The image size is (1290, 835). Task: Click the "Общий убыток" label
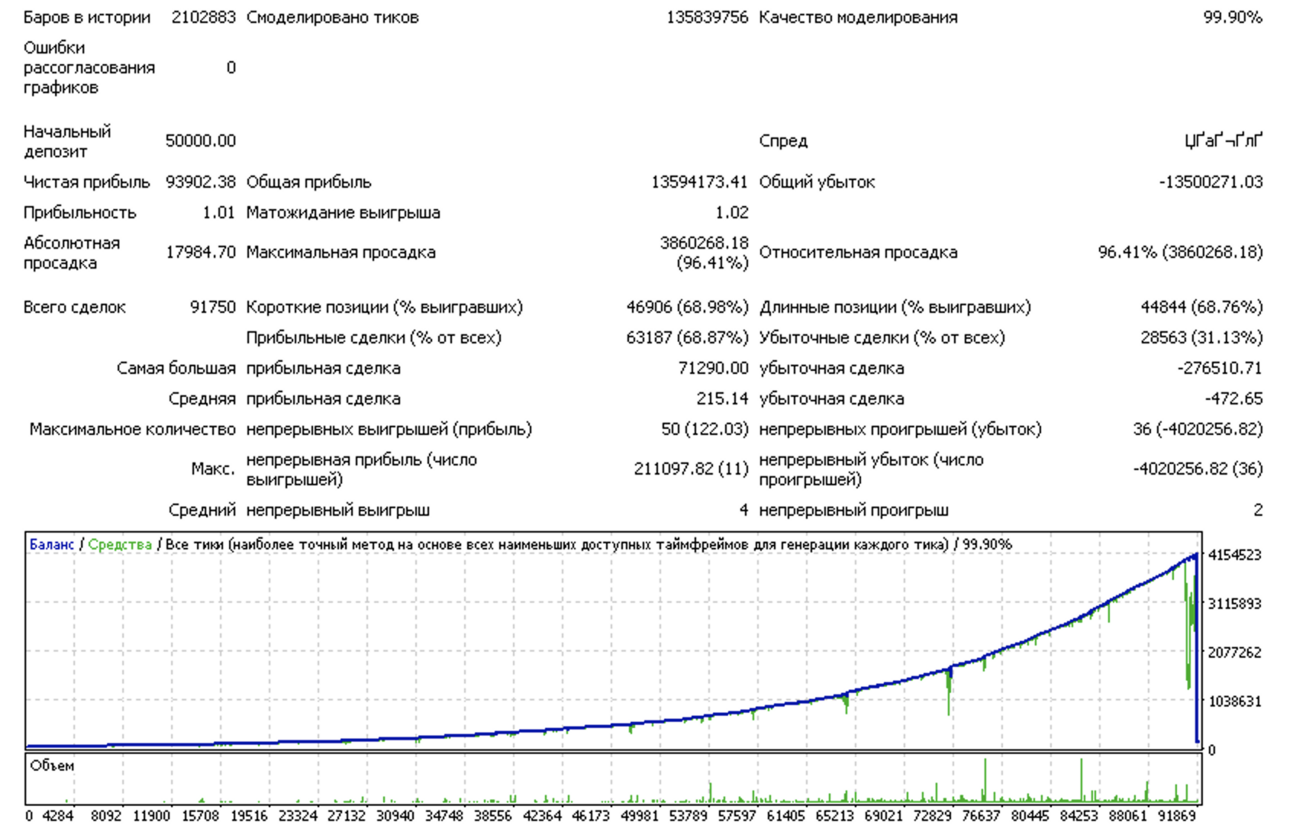click(x=817, y=182)
